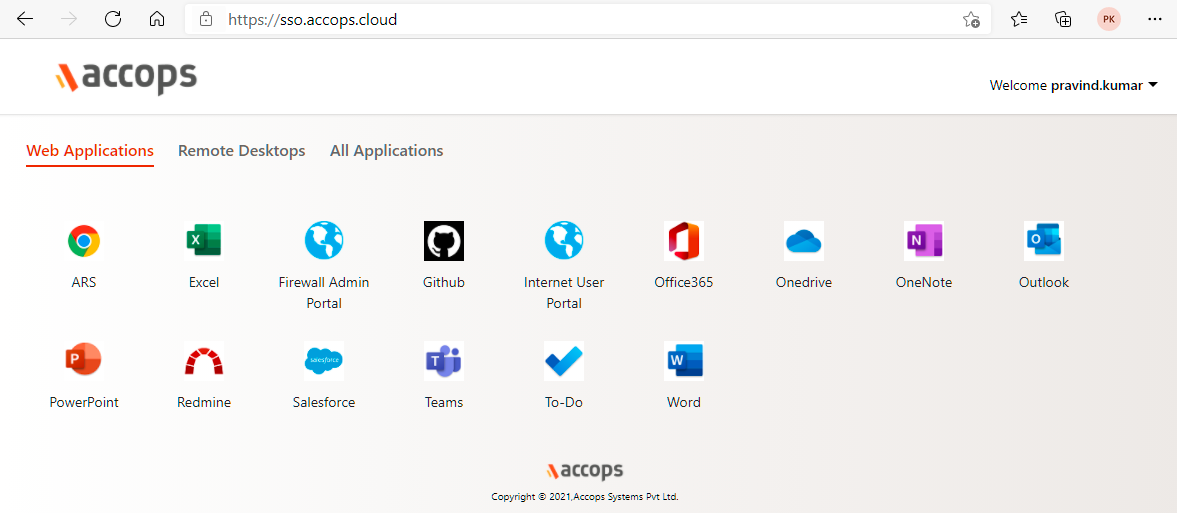Open the Teams application icon
Viewport: 1177px width, 513px height.
click(444, 361)
